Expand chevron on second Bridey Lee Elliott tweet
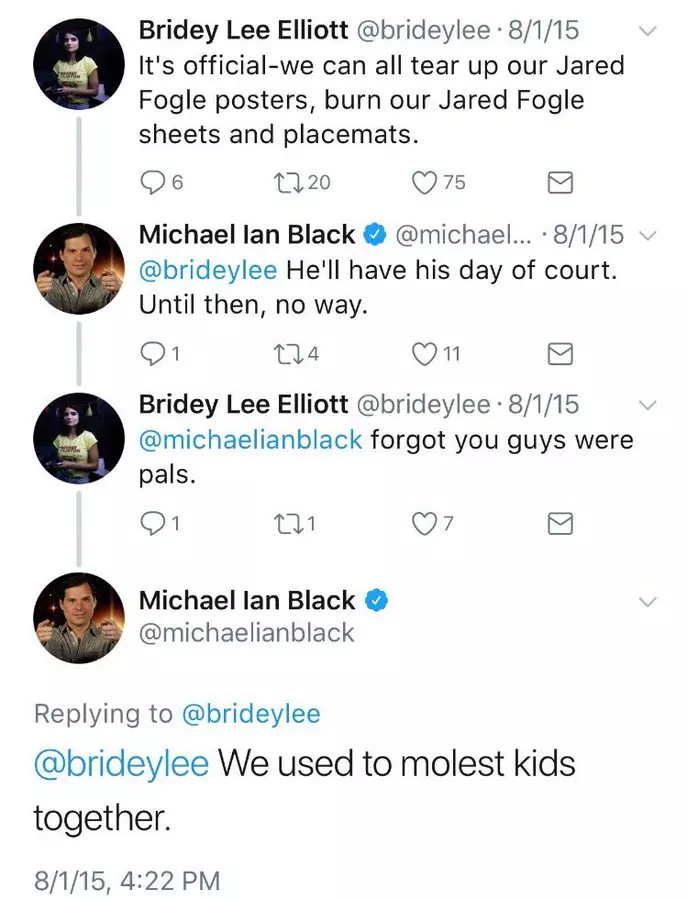This screenshot has height=900, width=687. (x=648, y=405)
